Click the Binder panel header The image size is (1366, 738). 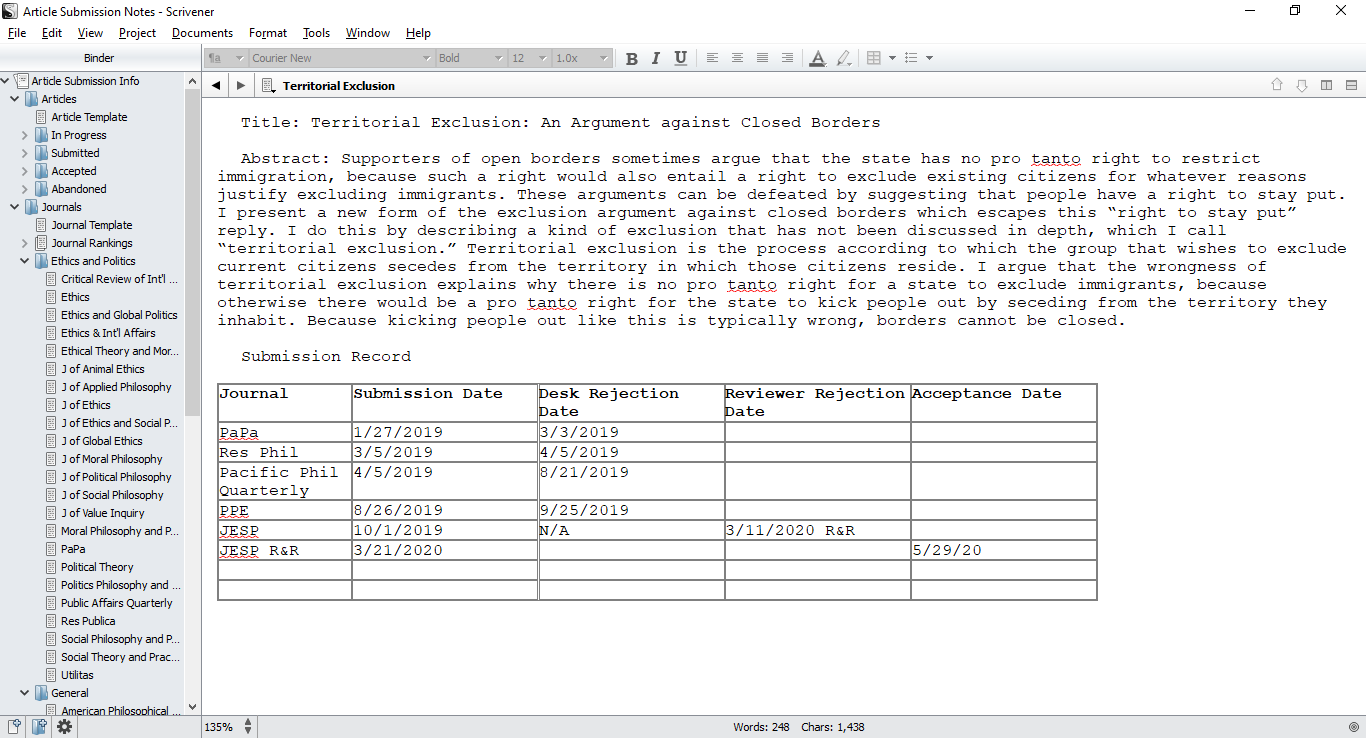click(99, 58)
